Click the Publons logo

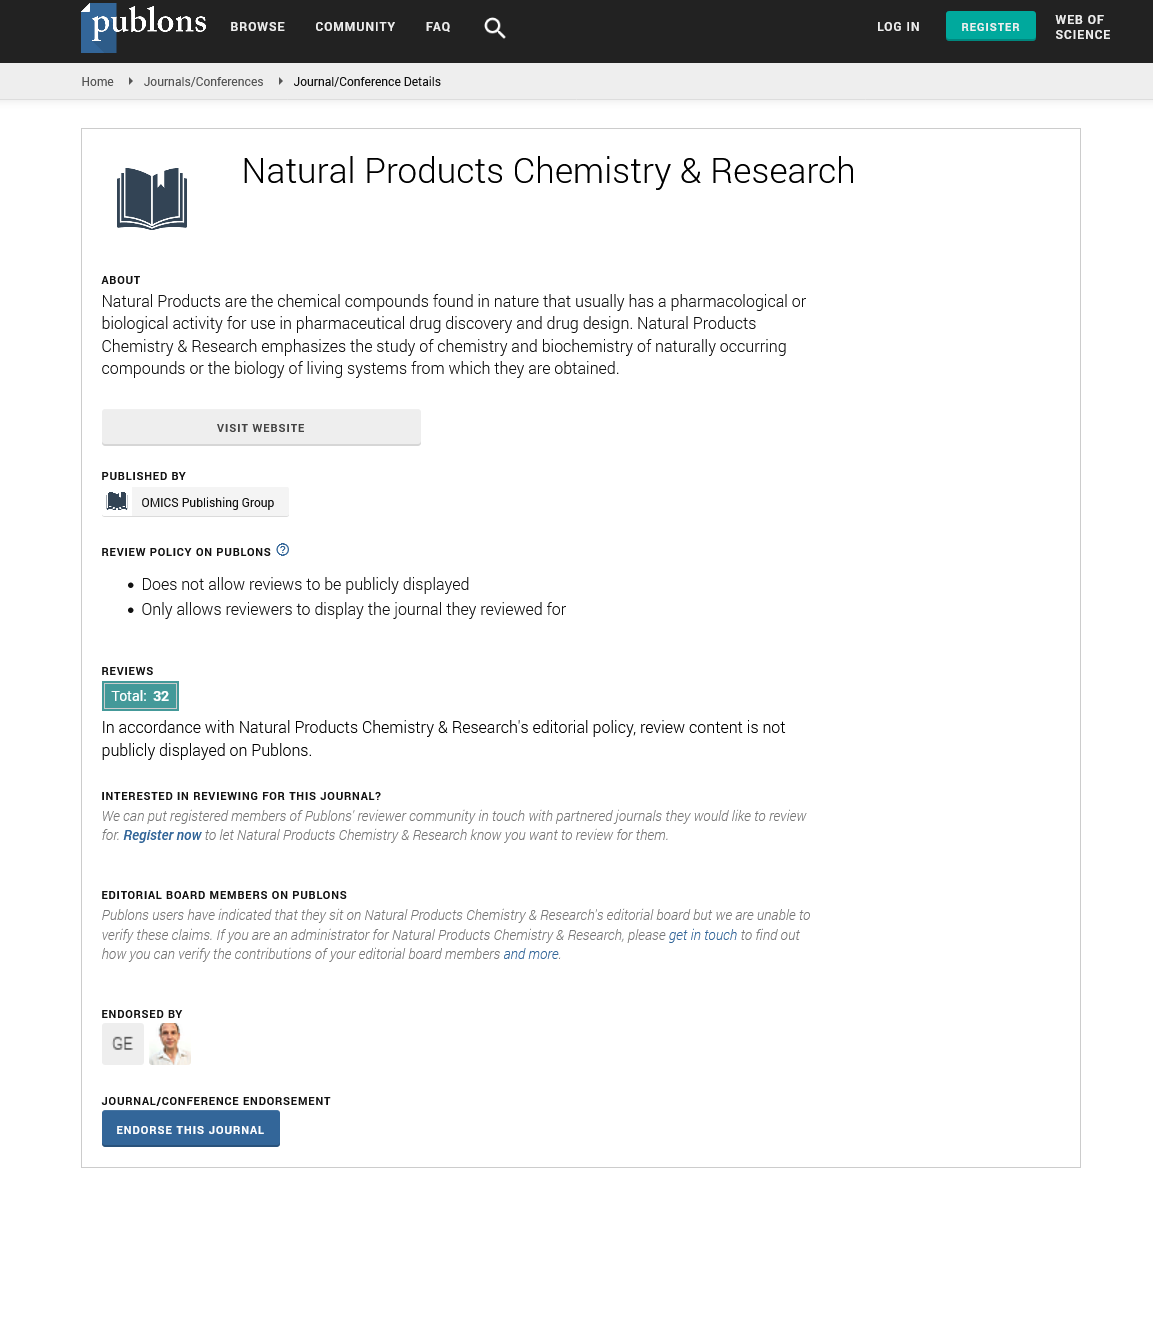143,27
